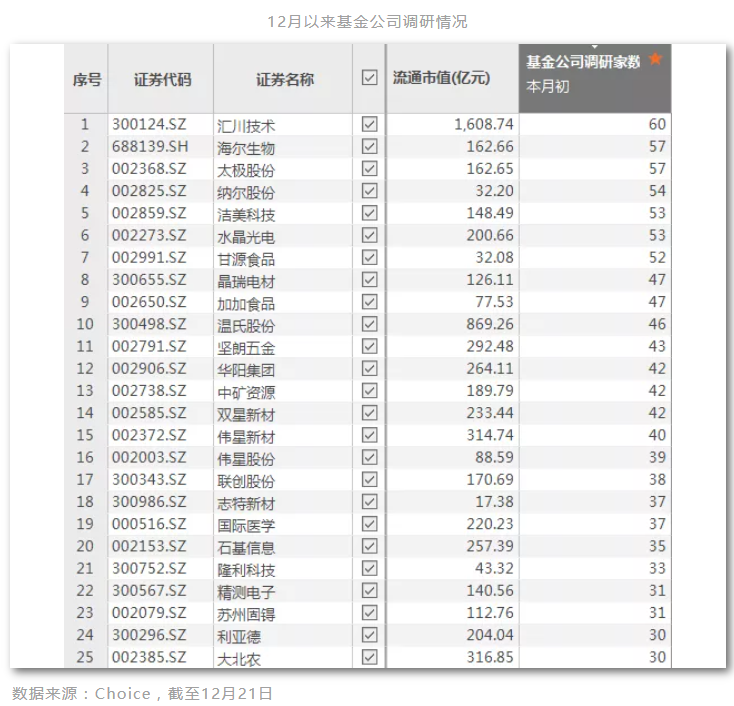
Task: Click the sort arrow above 基金公司调研家数
Action: coord(595,47)
